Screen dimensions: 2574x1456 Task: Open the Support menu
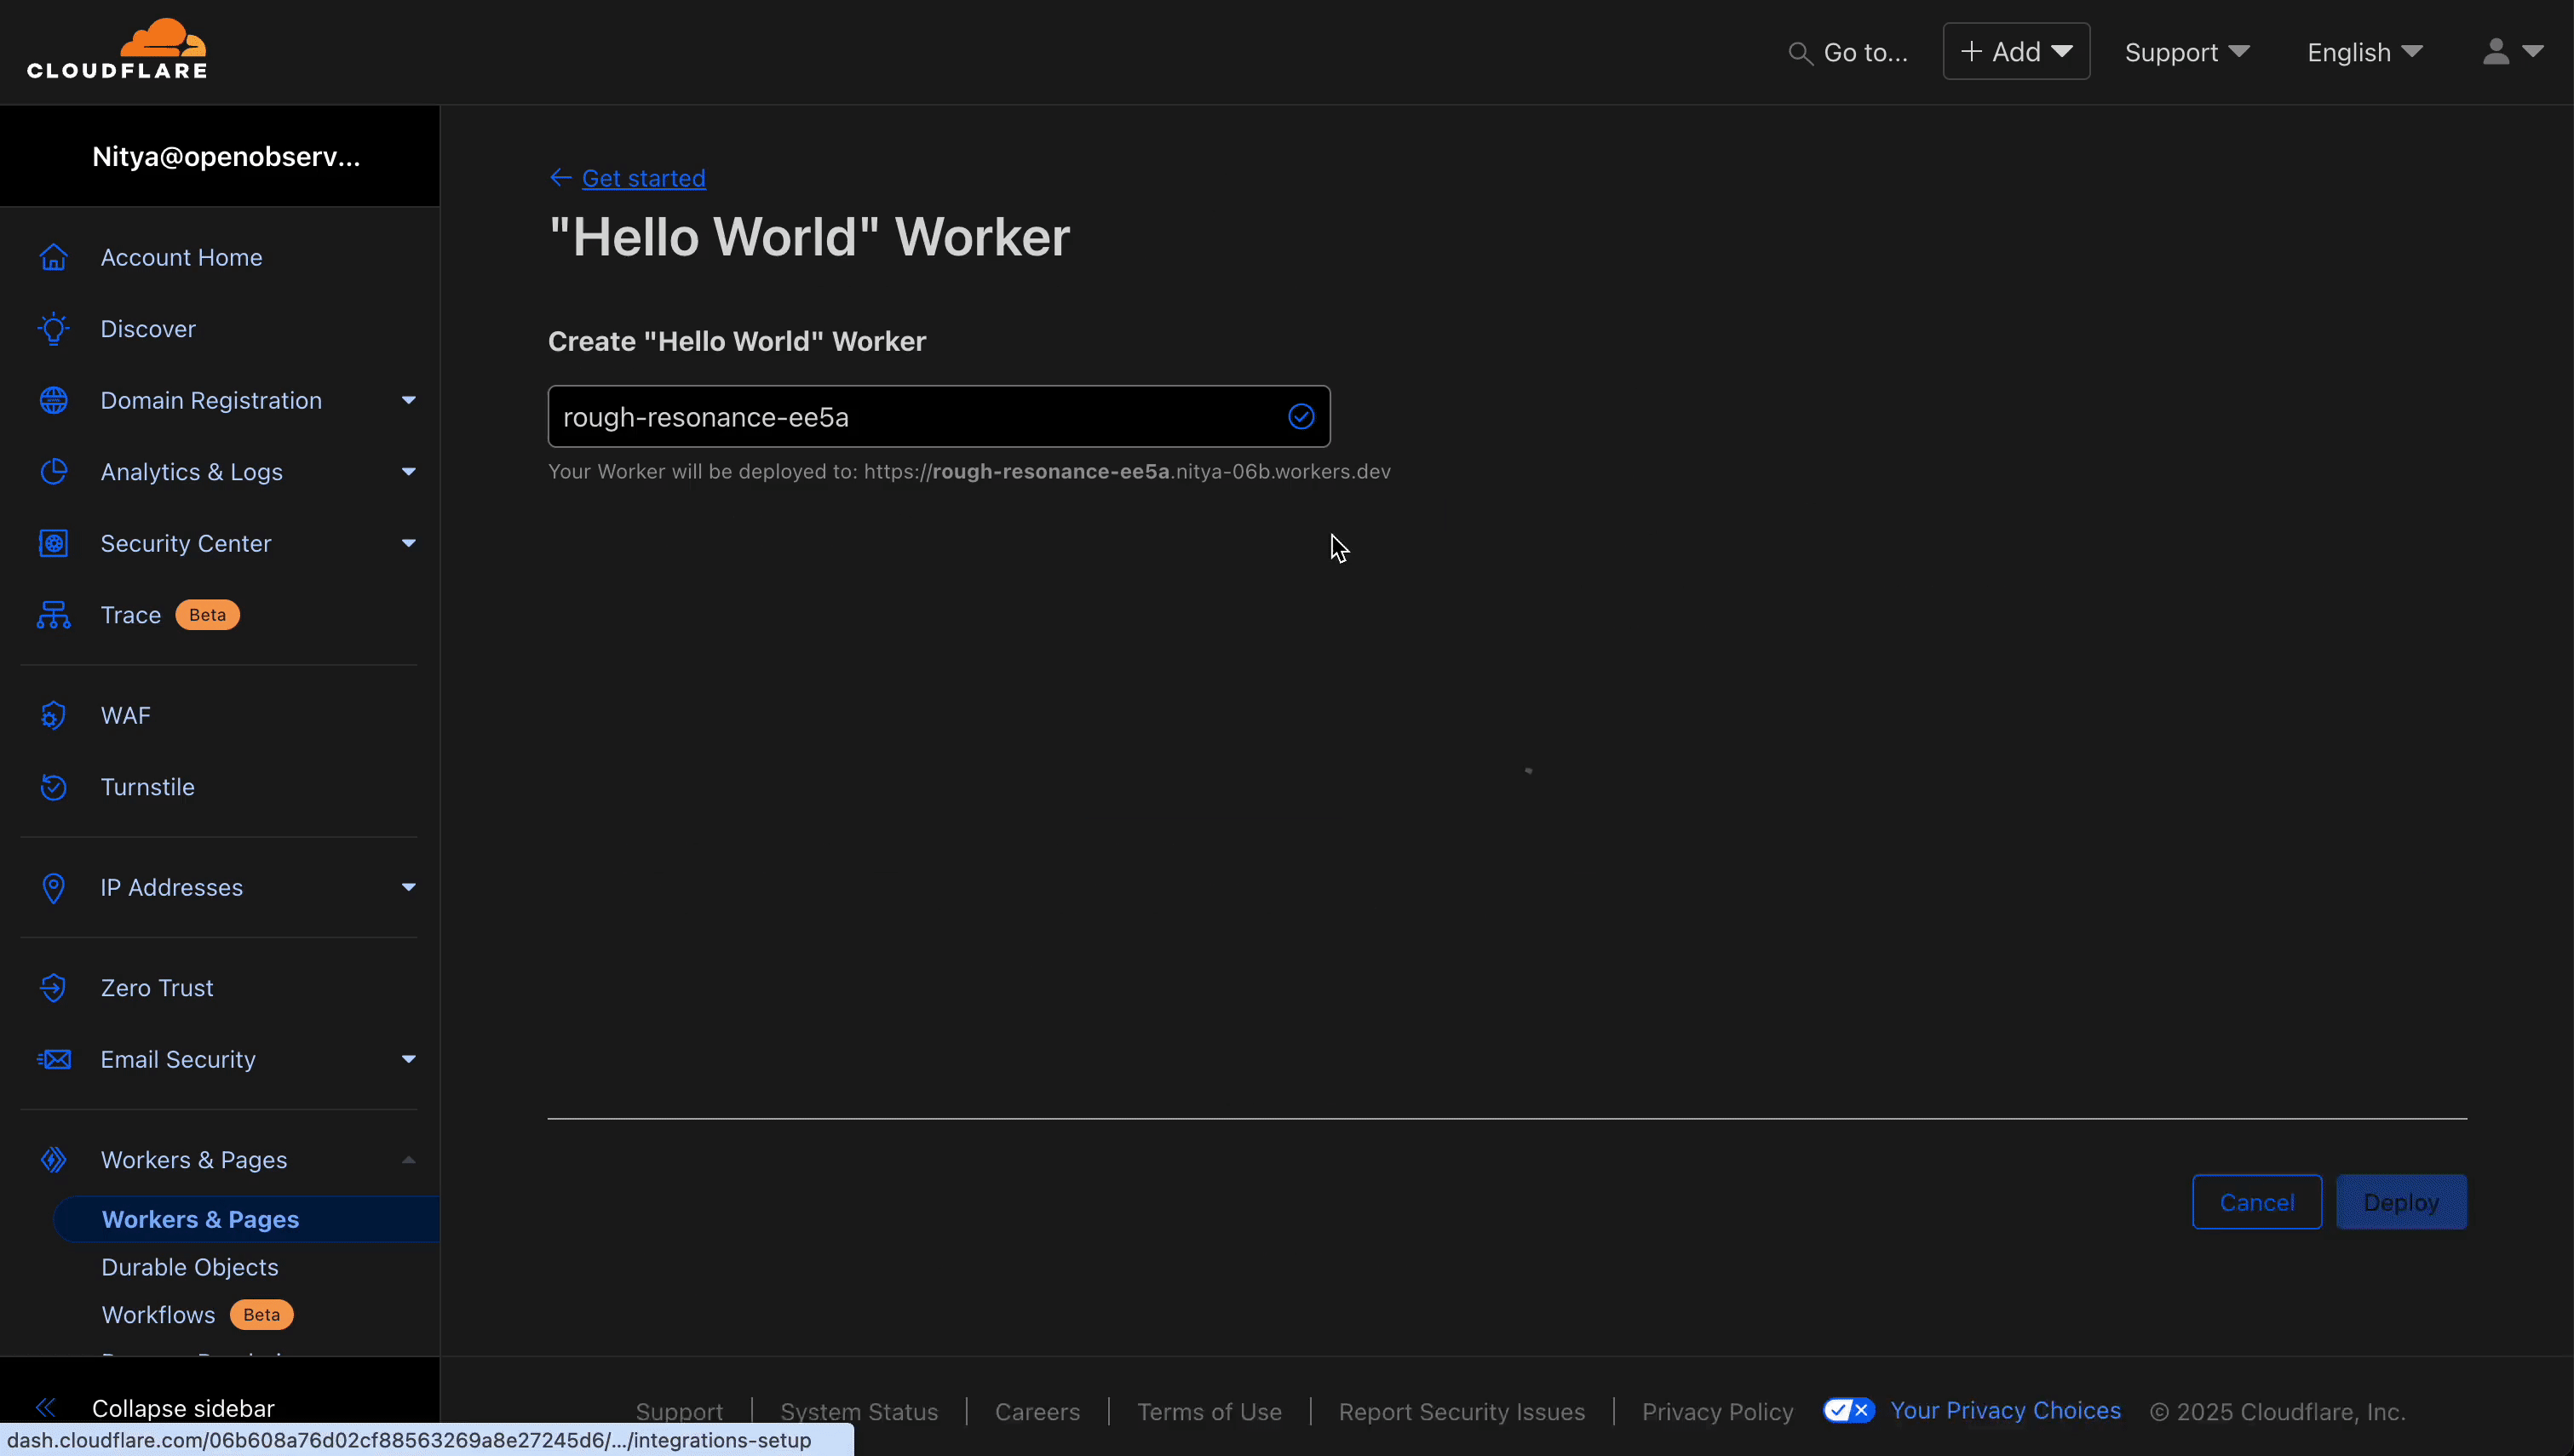pyautogui.click(x=2187, y=52)
